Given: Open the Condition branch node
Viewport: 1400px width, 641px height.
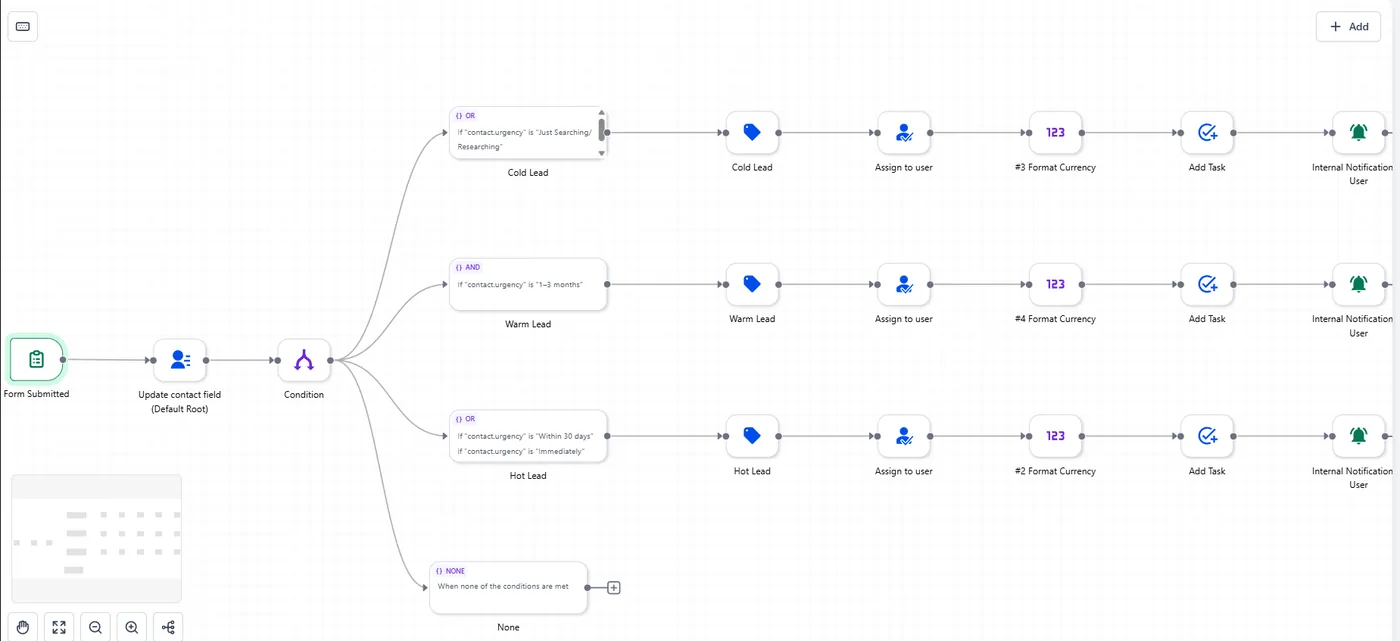Looking at the screenshot, I should click(x=304, y=360).
